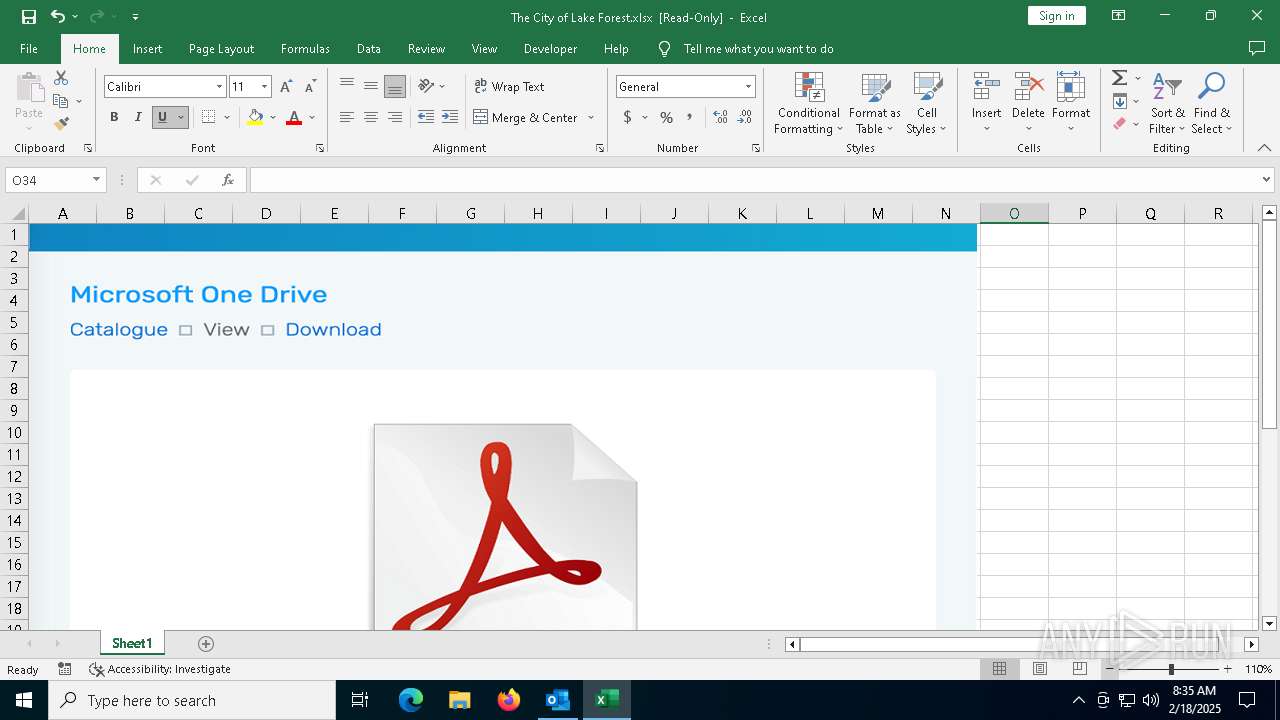Viewport: 1280px width, 720px height.
Task: Click the Sign in button
Action: pyautogui.click(x=1057, y=16)
